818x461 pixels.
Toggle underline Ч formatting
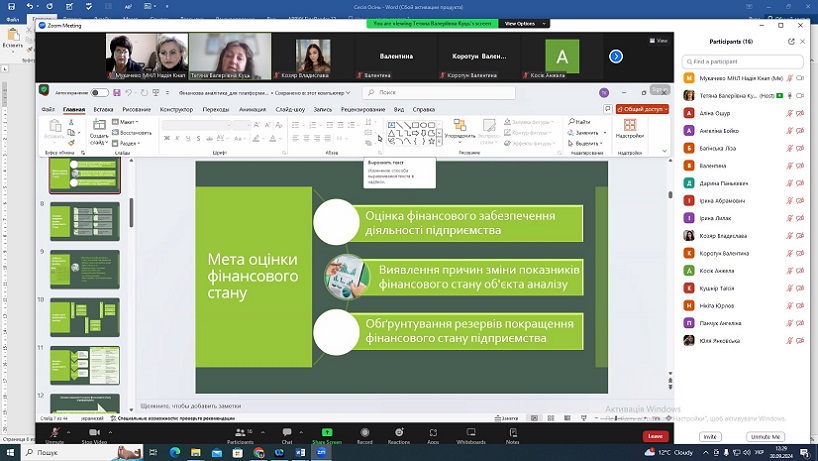click(x=188, y=138)
